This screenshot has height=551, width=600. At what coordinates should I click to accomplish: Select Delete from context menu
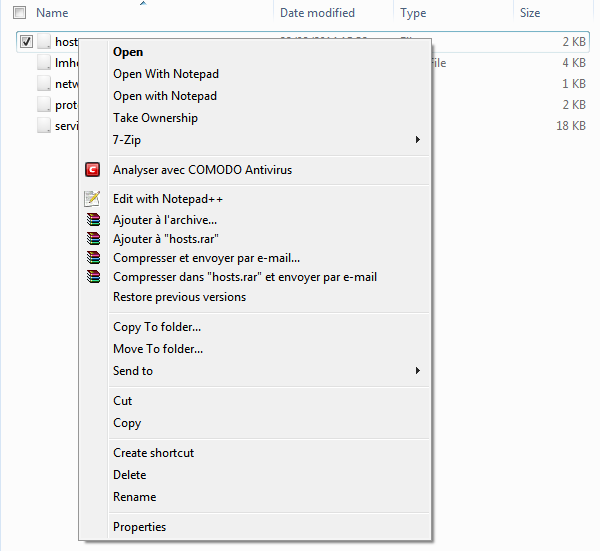pyautogui.click(x=129, y=475)
